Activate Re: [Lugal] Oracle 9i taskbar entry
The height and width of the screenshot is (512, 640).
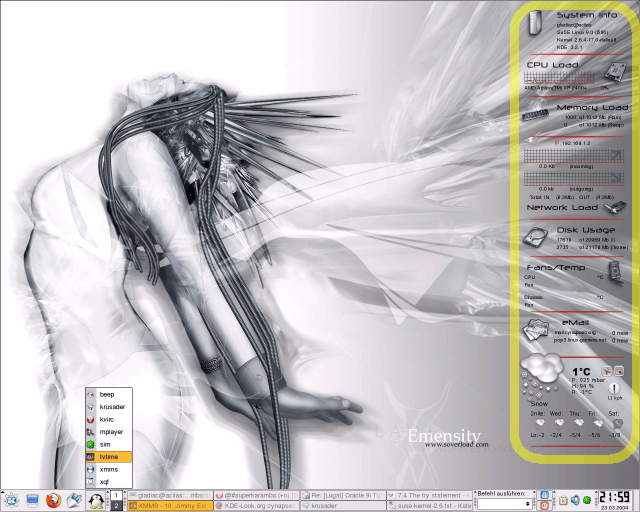343,495
